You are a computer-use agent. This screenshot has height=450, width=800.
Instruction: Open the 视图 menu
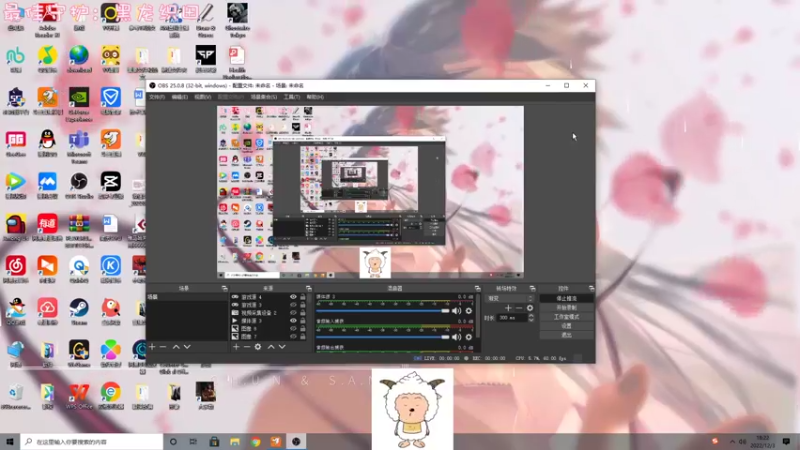point(203,97)
